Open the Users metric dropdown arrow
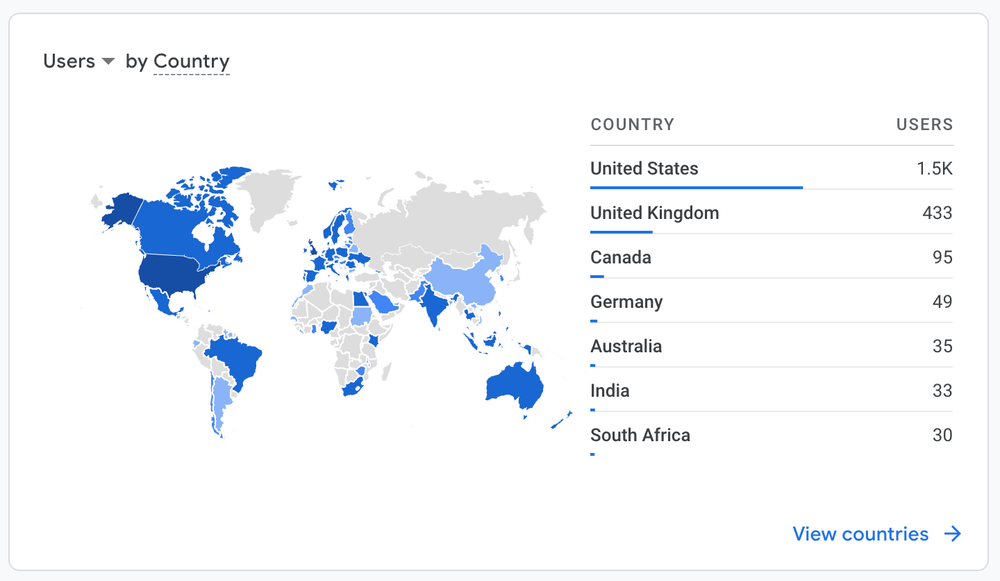 coord(108,61)
